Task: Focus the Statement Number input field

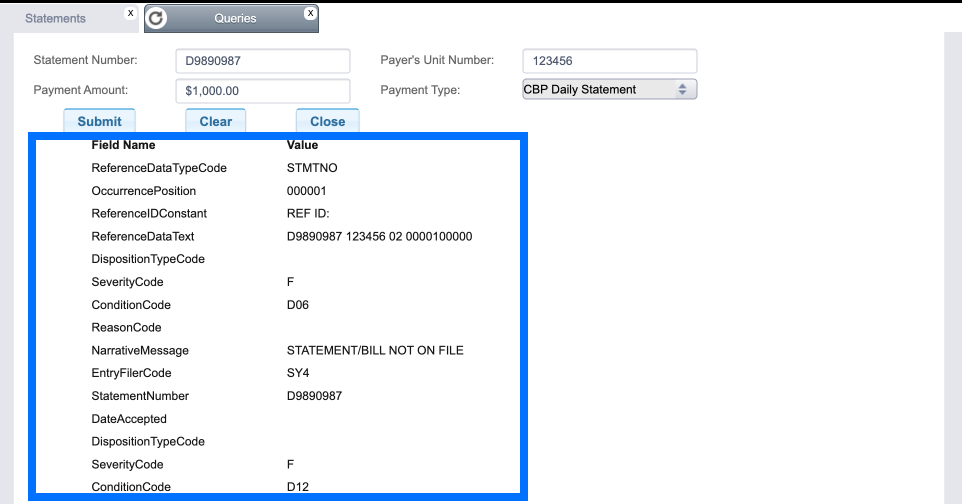Action: pos(263,61)
